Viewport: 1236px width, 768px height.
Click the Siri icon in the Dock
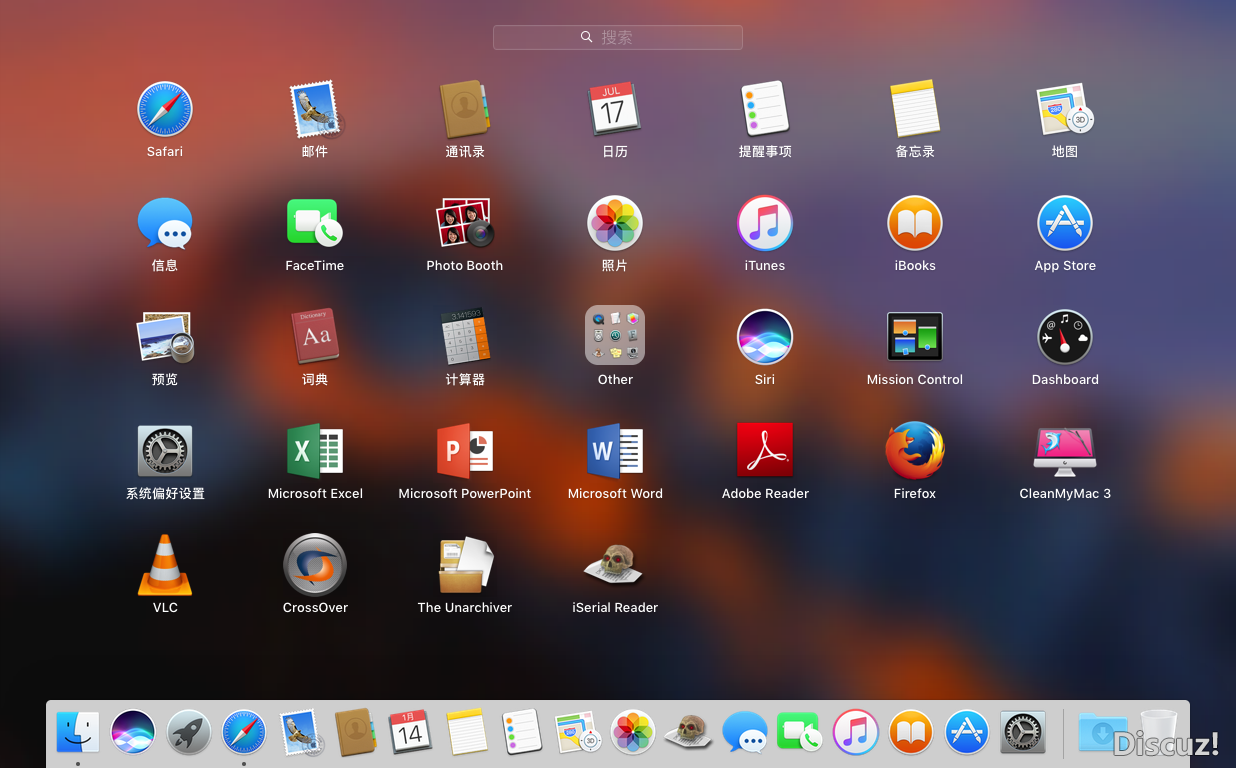[133, 733]
